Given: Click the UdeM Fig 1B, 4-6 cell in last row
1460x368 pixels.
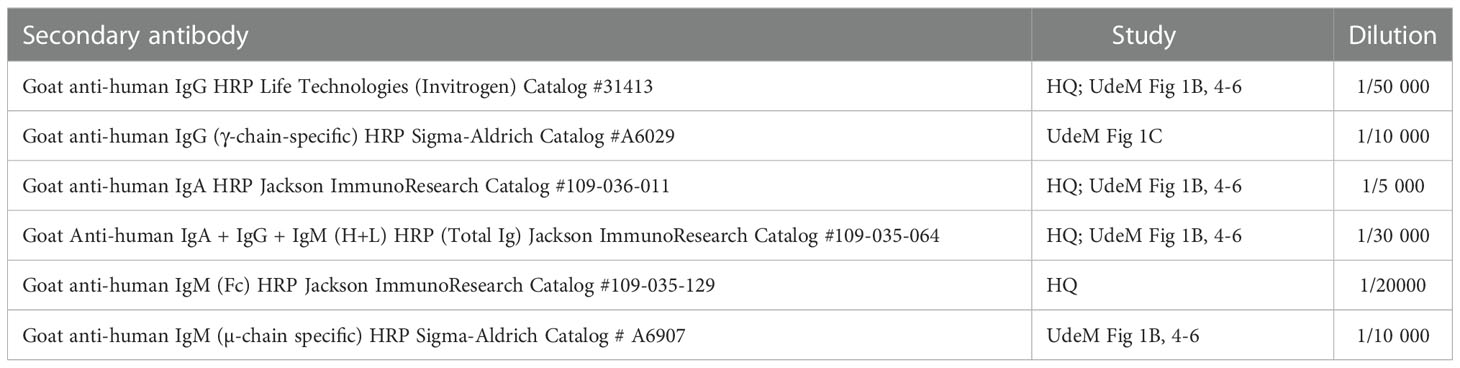Looking at the screenshot, I should pos(1182,334).
